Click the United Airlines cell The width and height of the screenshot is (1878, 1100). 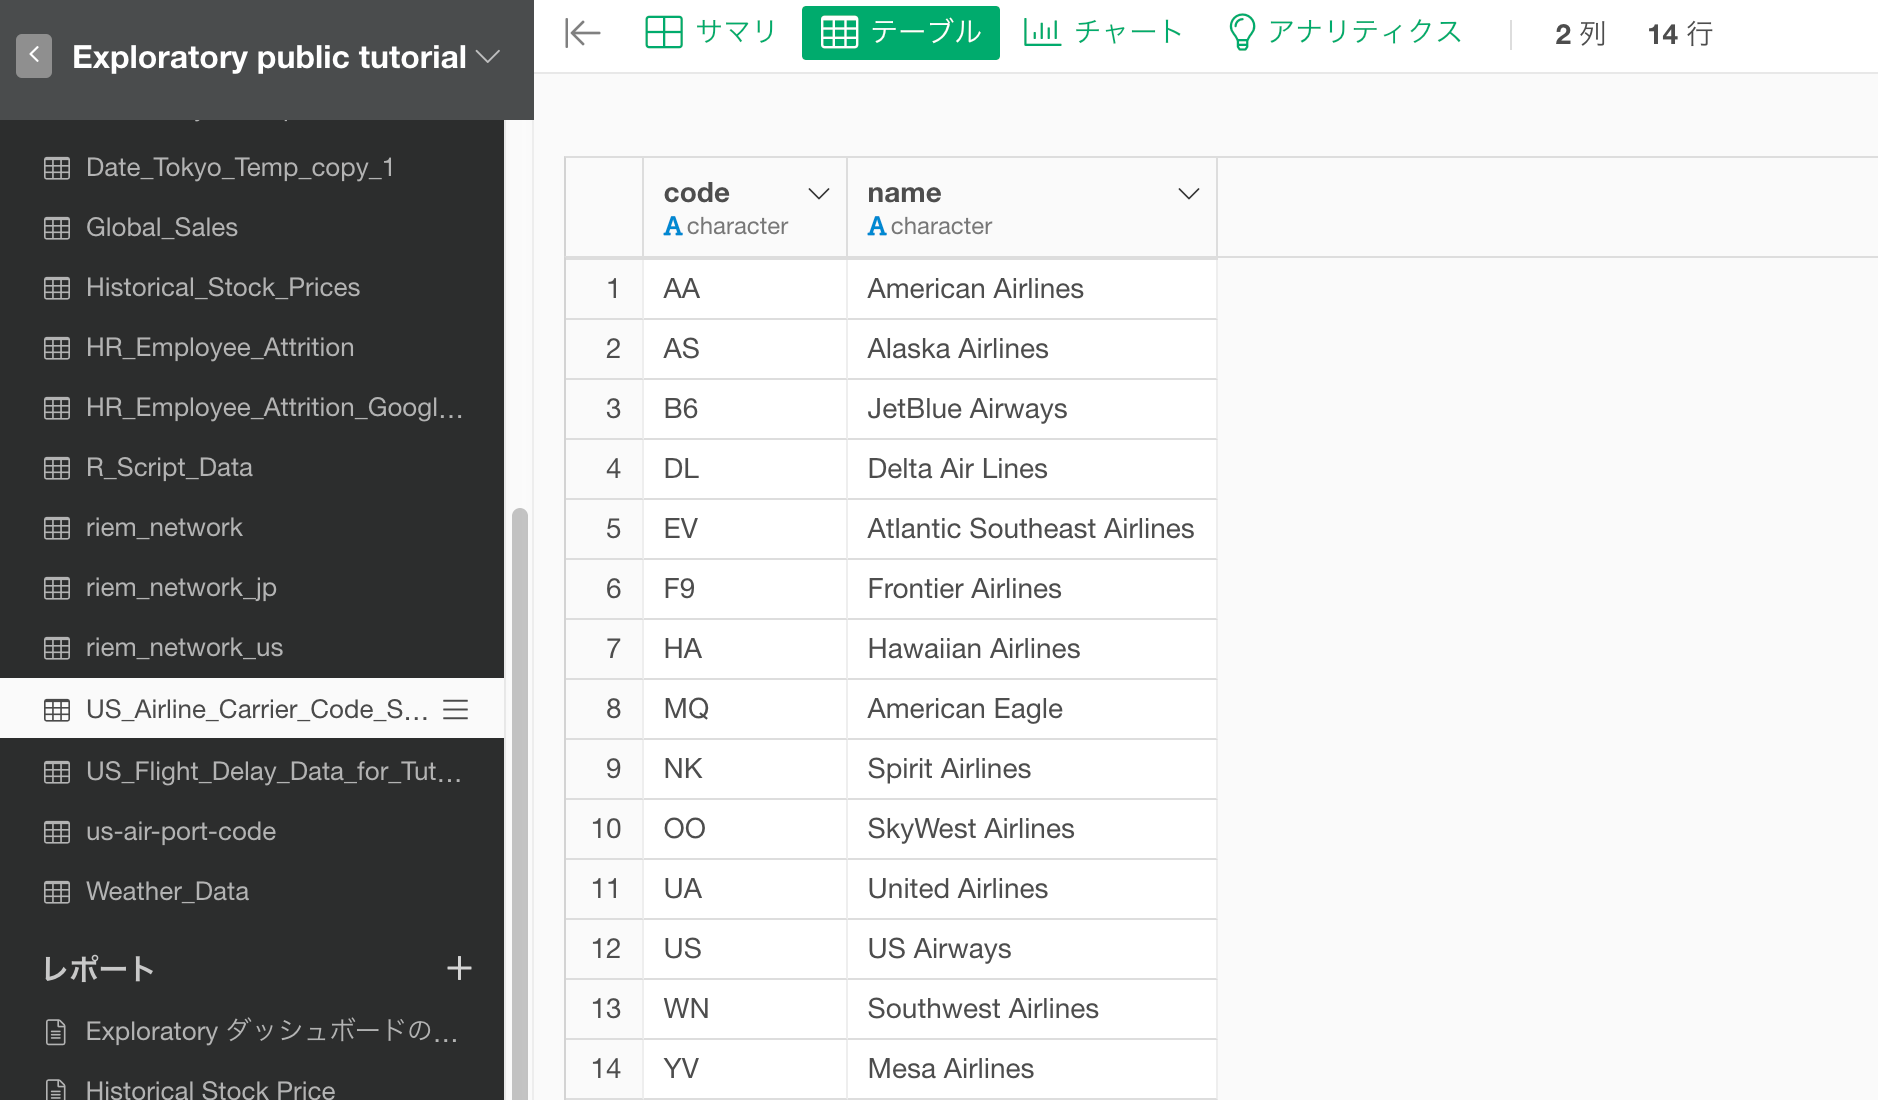pyautogui.click(x=1031, y=889)
